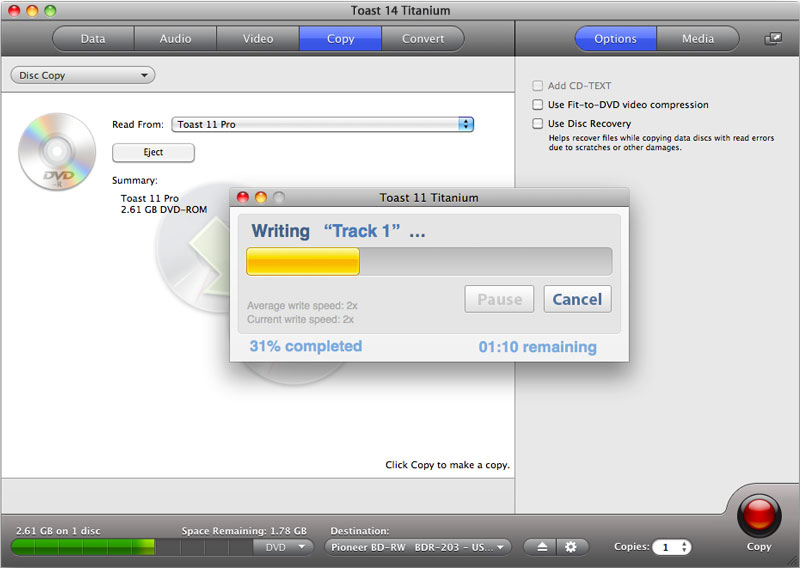Open the Disc Copy dropdown
Screen dimensions: 800x568
(82, 75)
